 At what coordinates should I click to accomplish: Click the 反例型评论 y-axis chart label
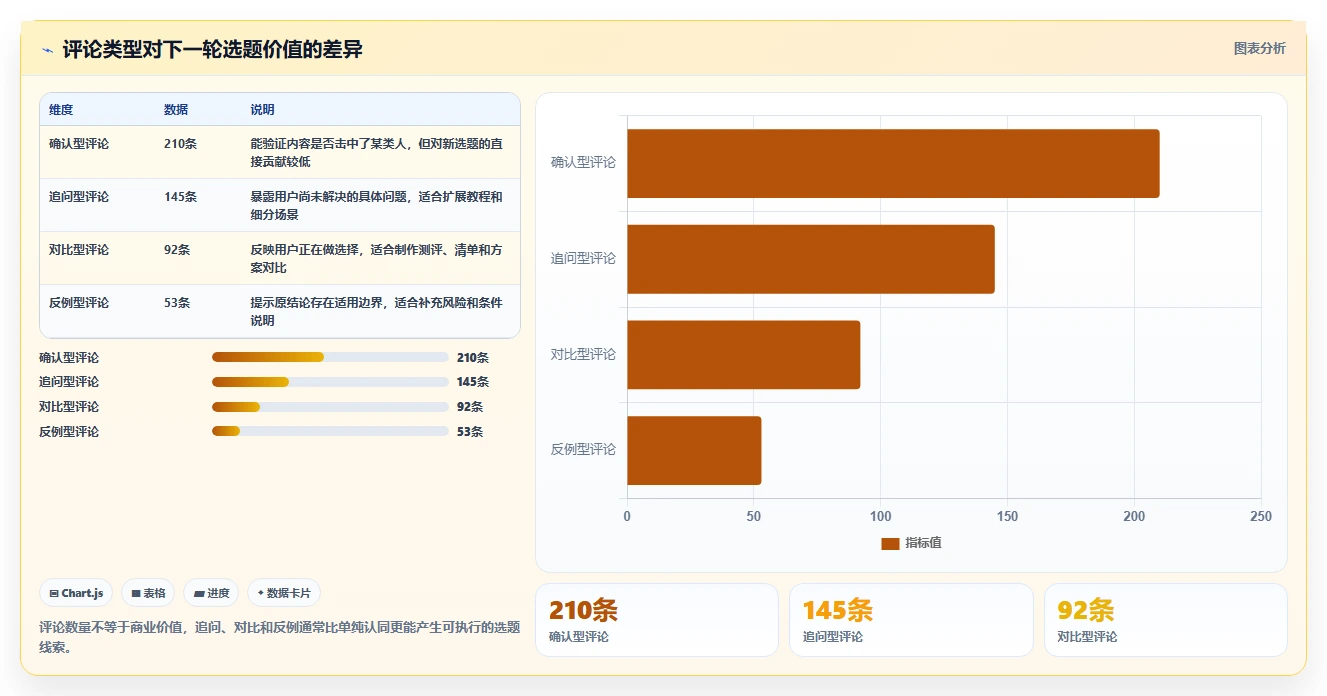[x=583, y=449]
